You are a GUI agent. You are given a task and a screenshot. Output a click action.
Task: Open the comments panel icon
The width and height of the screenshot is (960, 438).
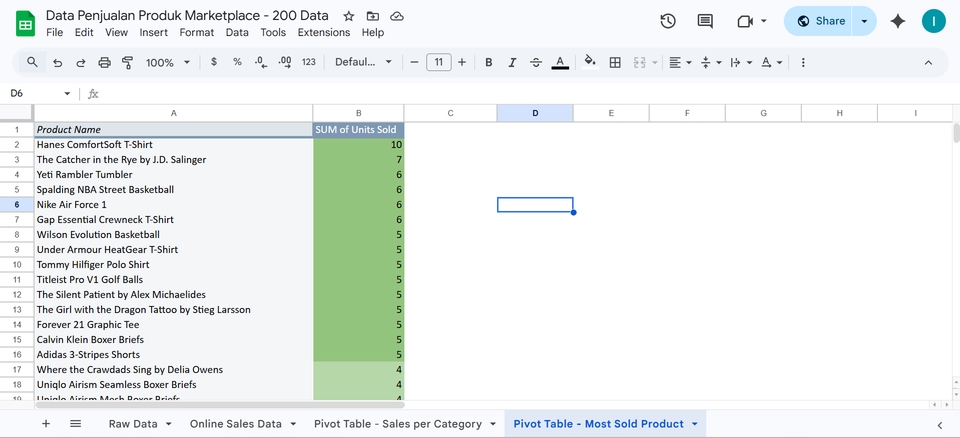point(705,21)
